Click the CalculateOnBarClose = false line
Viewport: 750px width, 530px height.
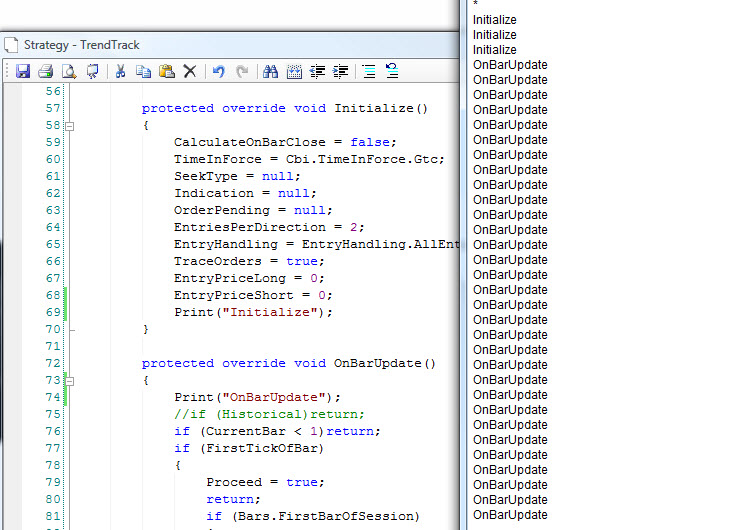[x=285, y=142]
